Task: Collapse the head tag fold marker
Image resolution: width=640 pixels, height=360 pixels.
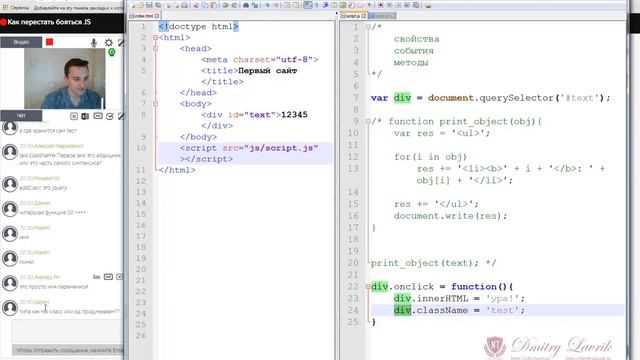Action: click(x=156, y=49)
